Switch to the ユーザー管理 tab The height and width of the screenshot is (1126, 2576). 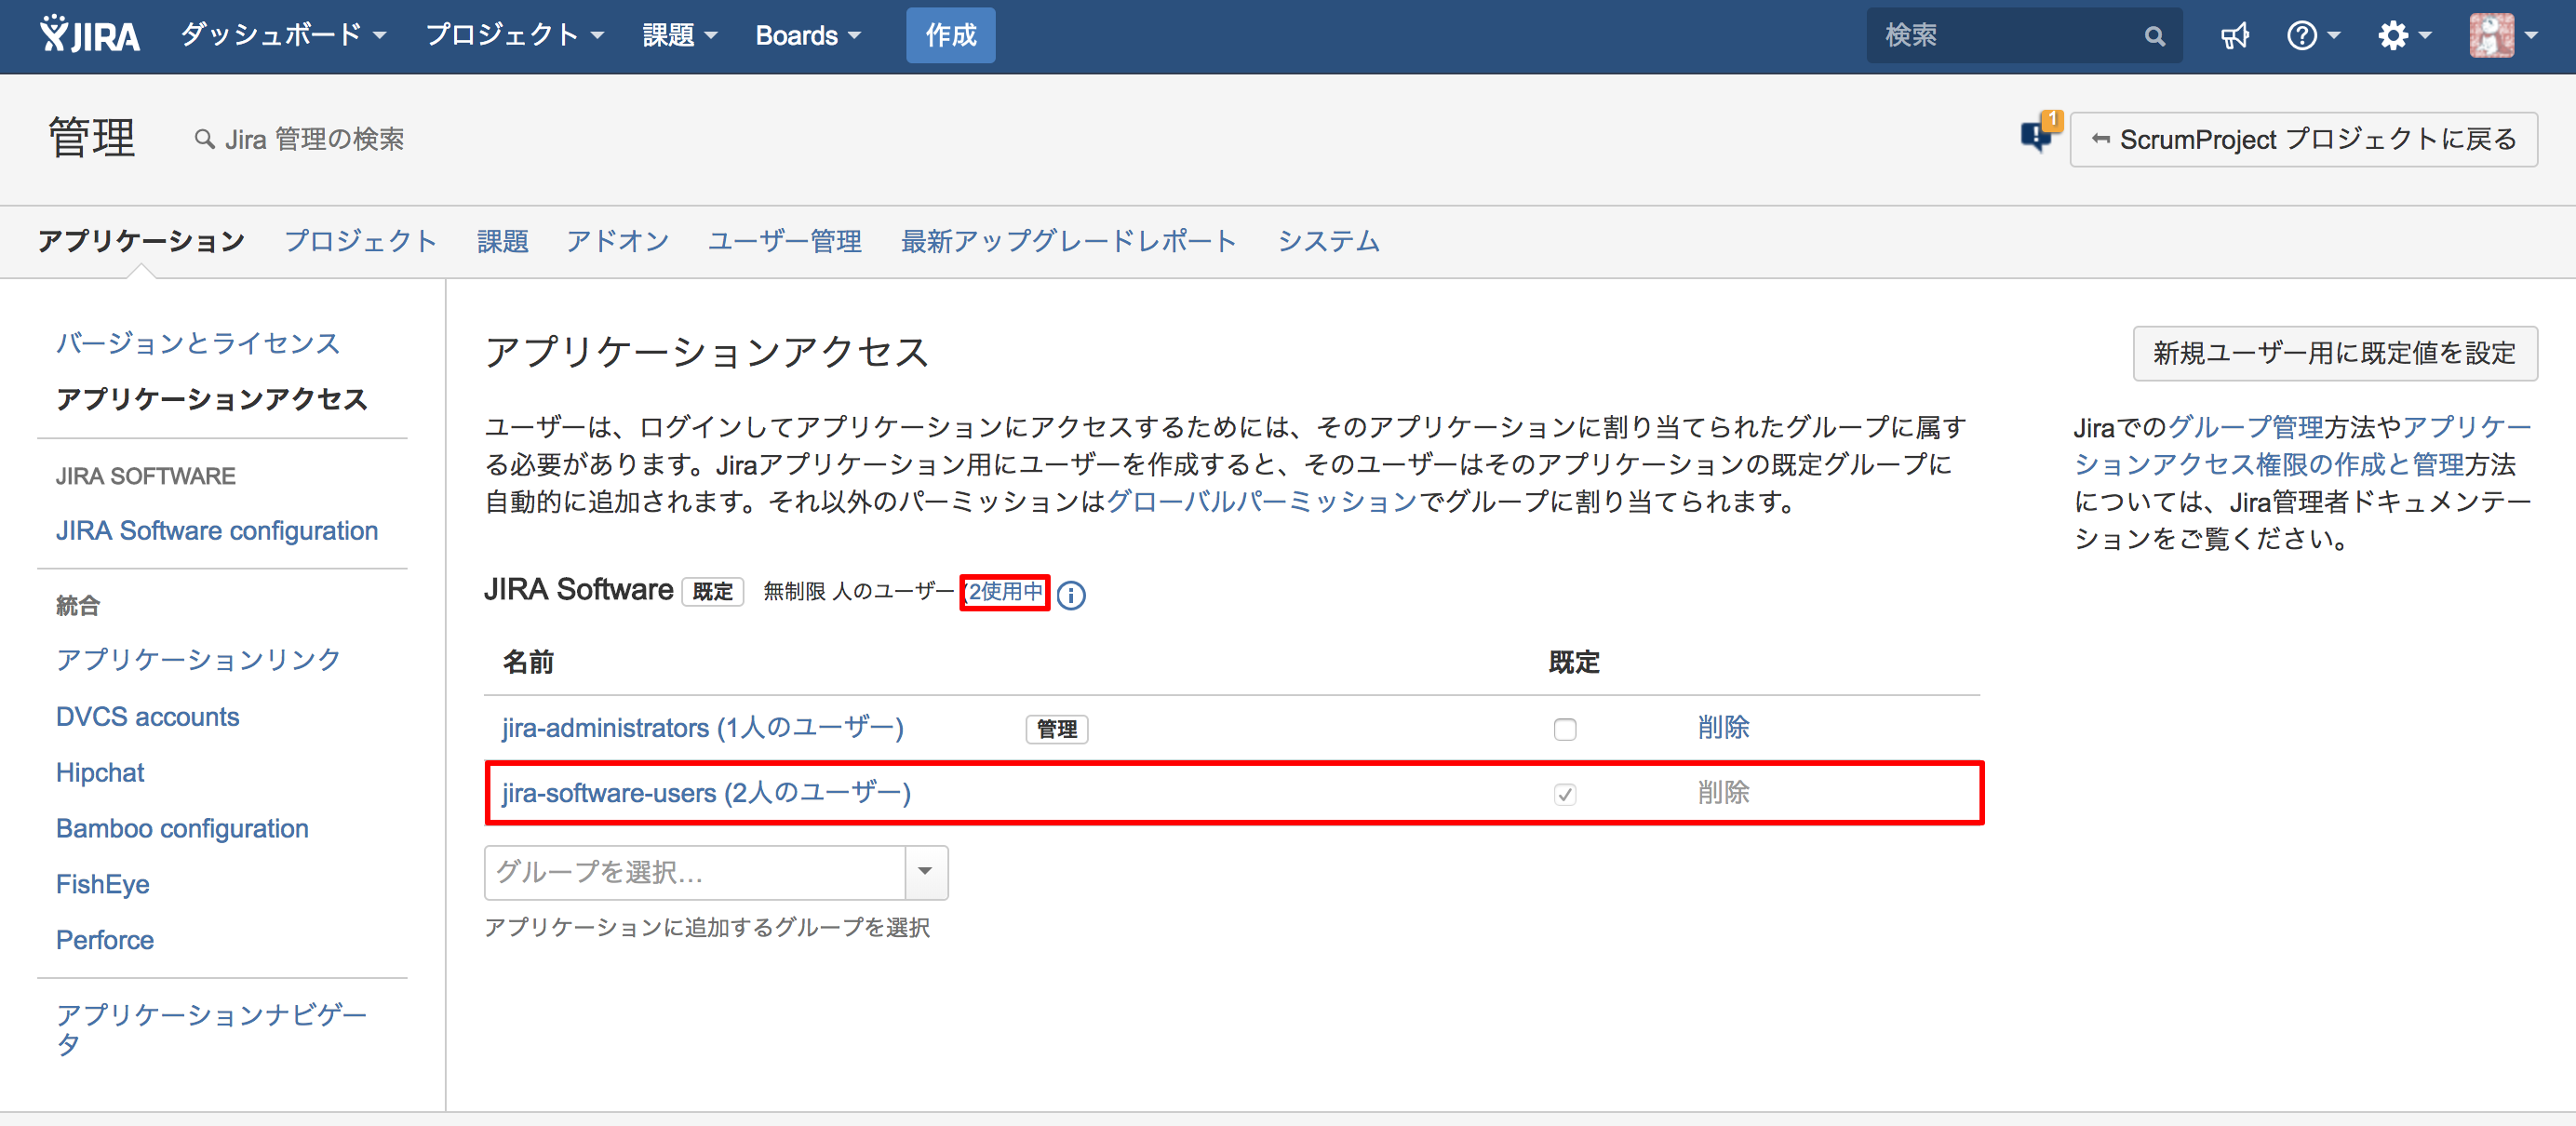pyautogui.click(x=784, y=241)
